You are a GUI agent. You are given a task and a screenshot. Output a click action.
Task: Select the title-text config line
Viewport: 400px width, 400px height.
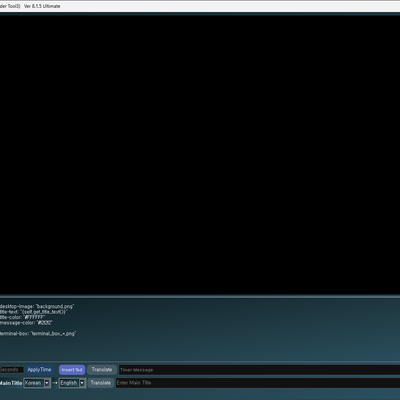[33, 312]
